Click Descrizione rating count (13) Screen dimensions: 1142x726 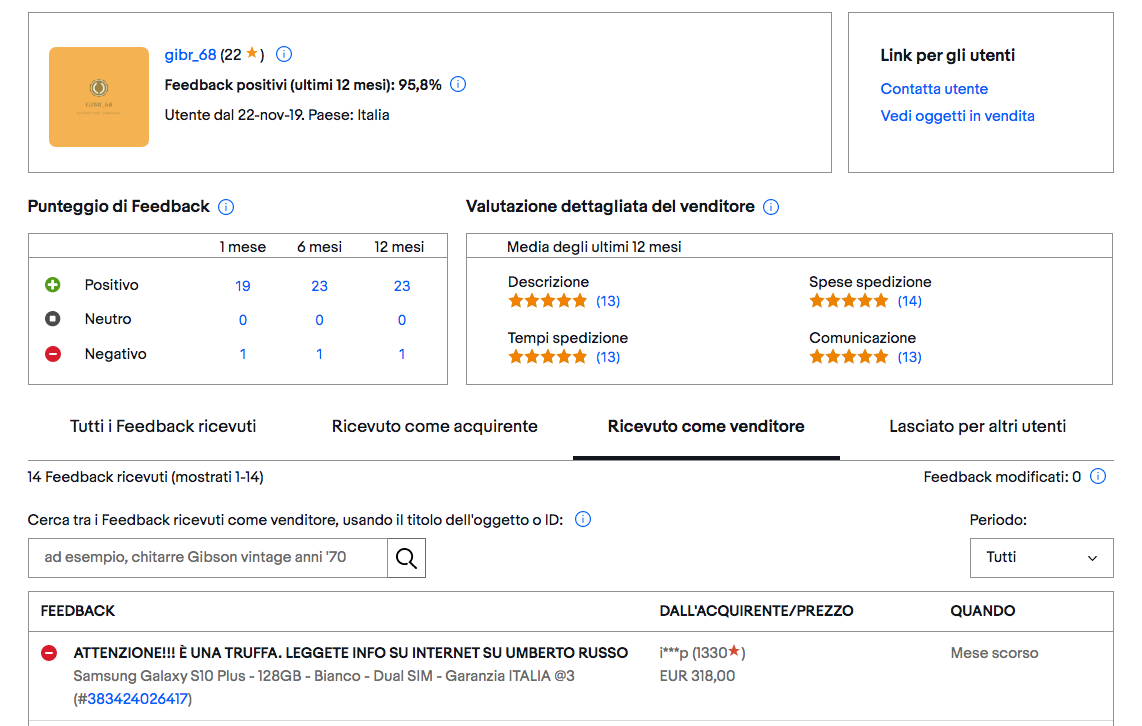click(x=608, y=301)
